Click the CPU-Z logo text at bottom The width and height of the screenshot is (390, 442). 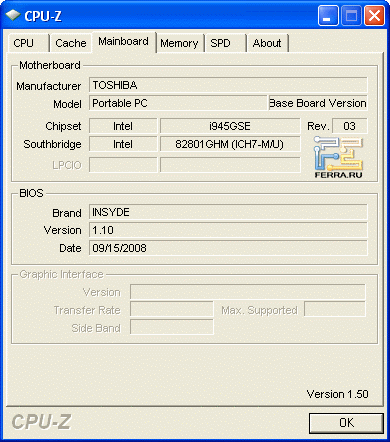(x=41, y=422)
